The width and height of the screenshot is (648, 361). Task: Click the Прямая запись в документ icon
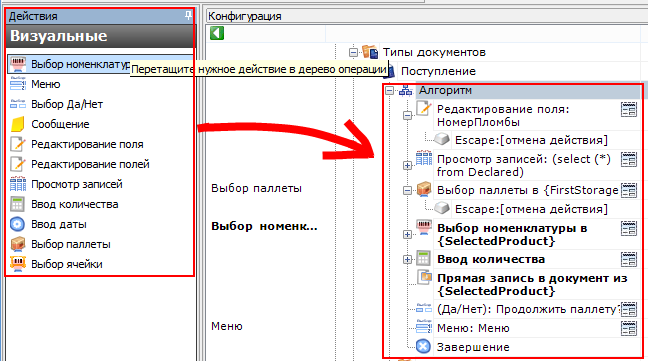pyautogui.click(x=424, y=278)
